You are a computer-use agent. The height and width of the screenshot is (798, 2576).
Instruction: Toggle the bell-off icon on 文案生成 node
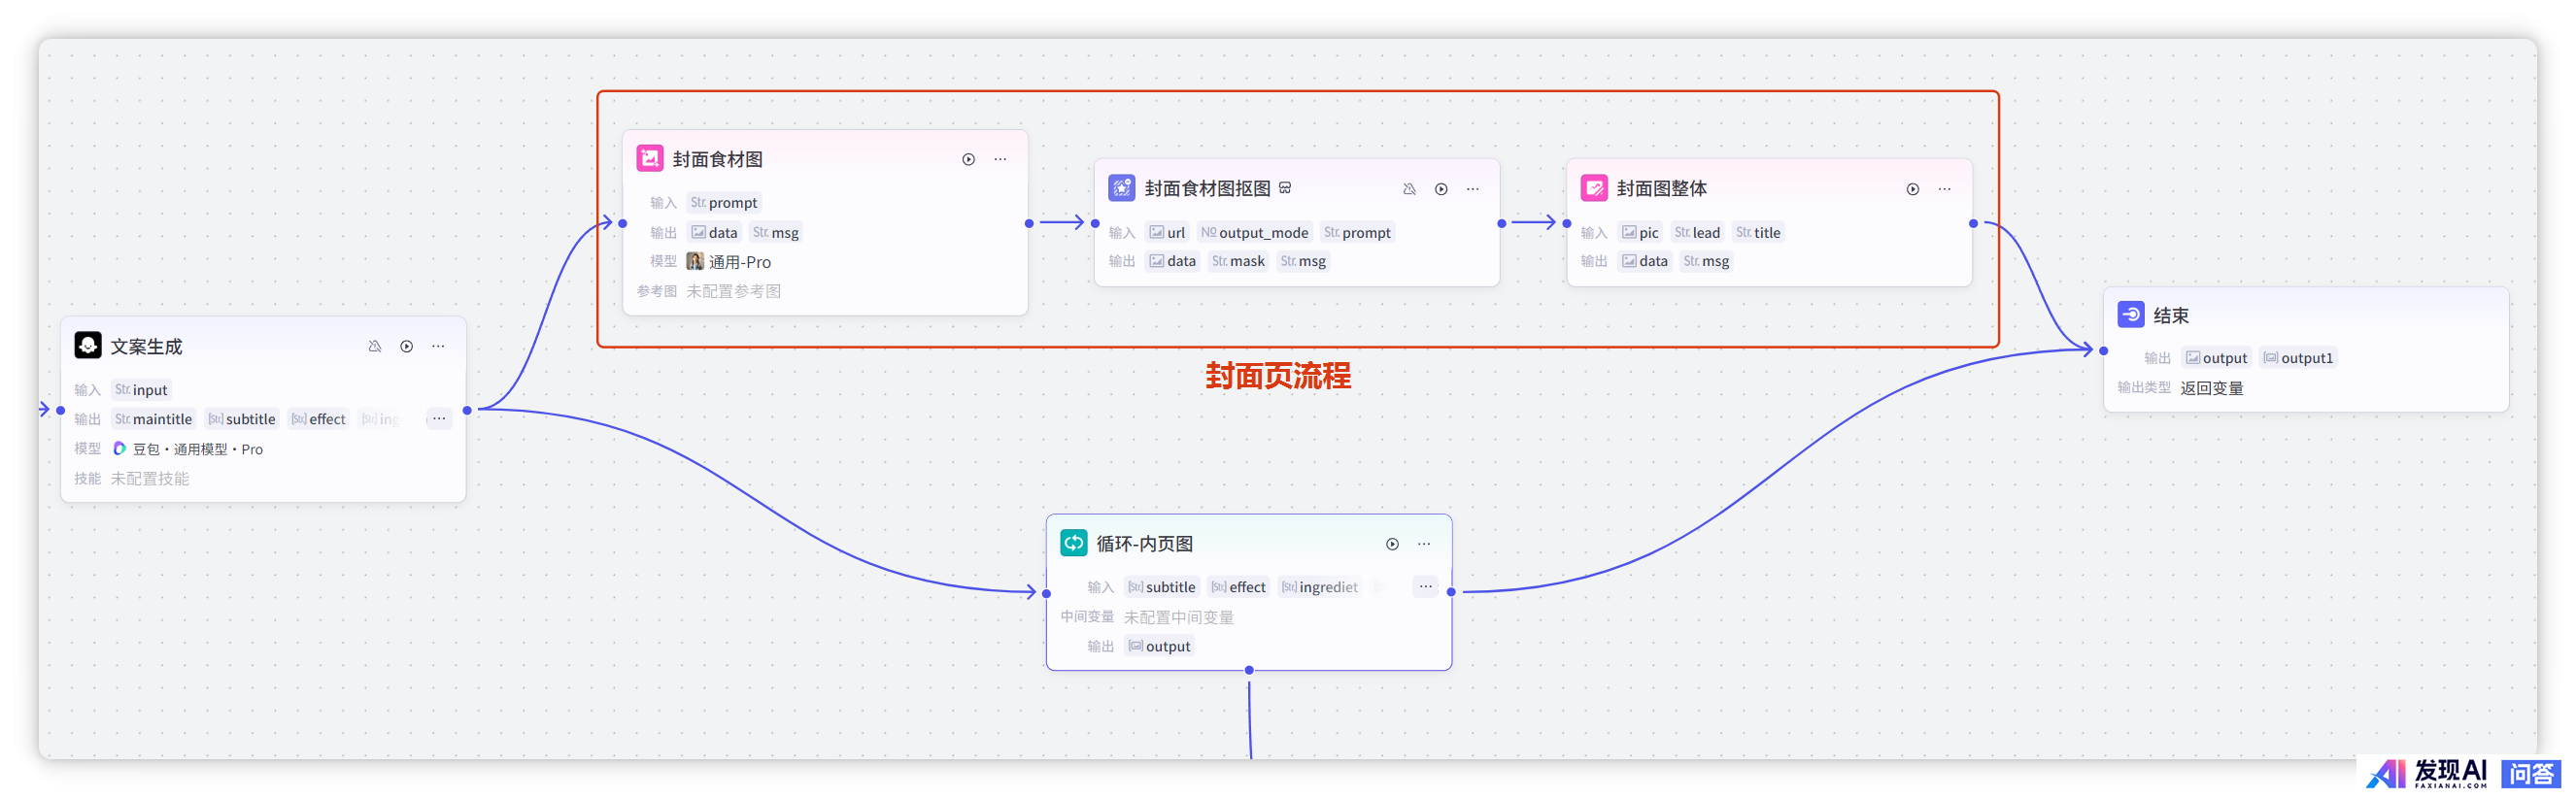pos(375,346)
